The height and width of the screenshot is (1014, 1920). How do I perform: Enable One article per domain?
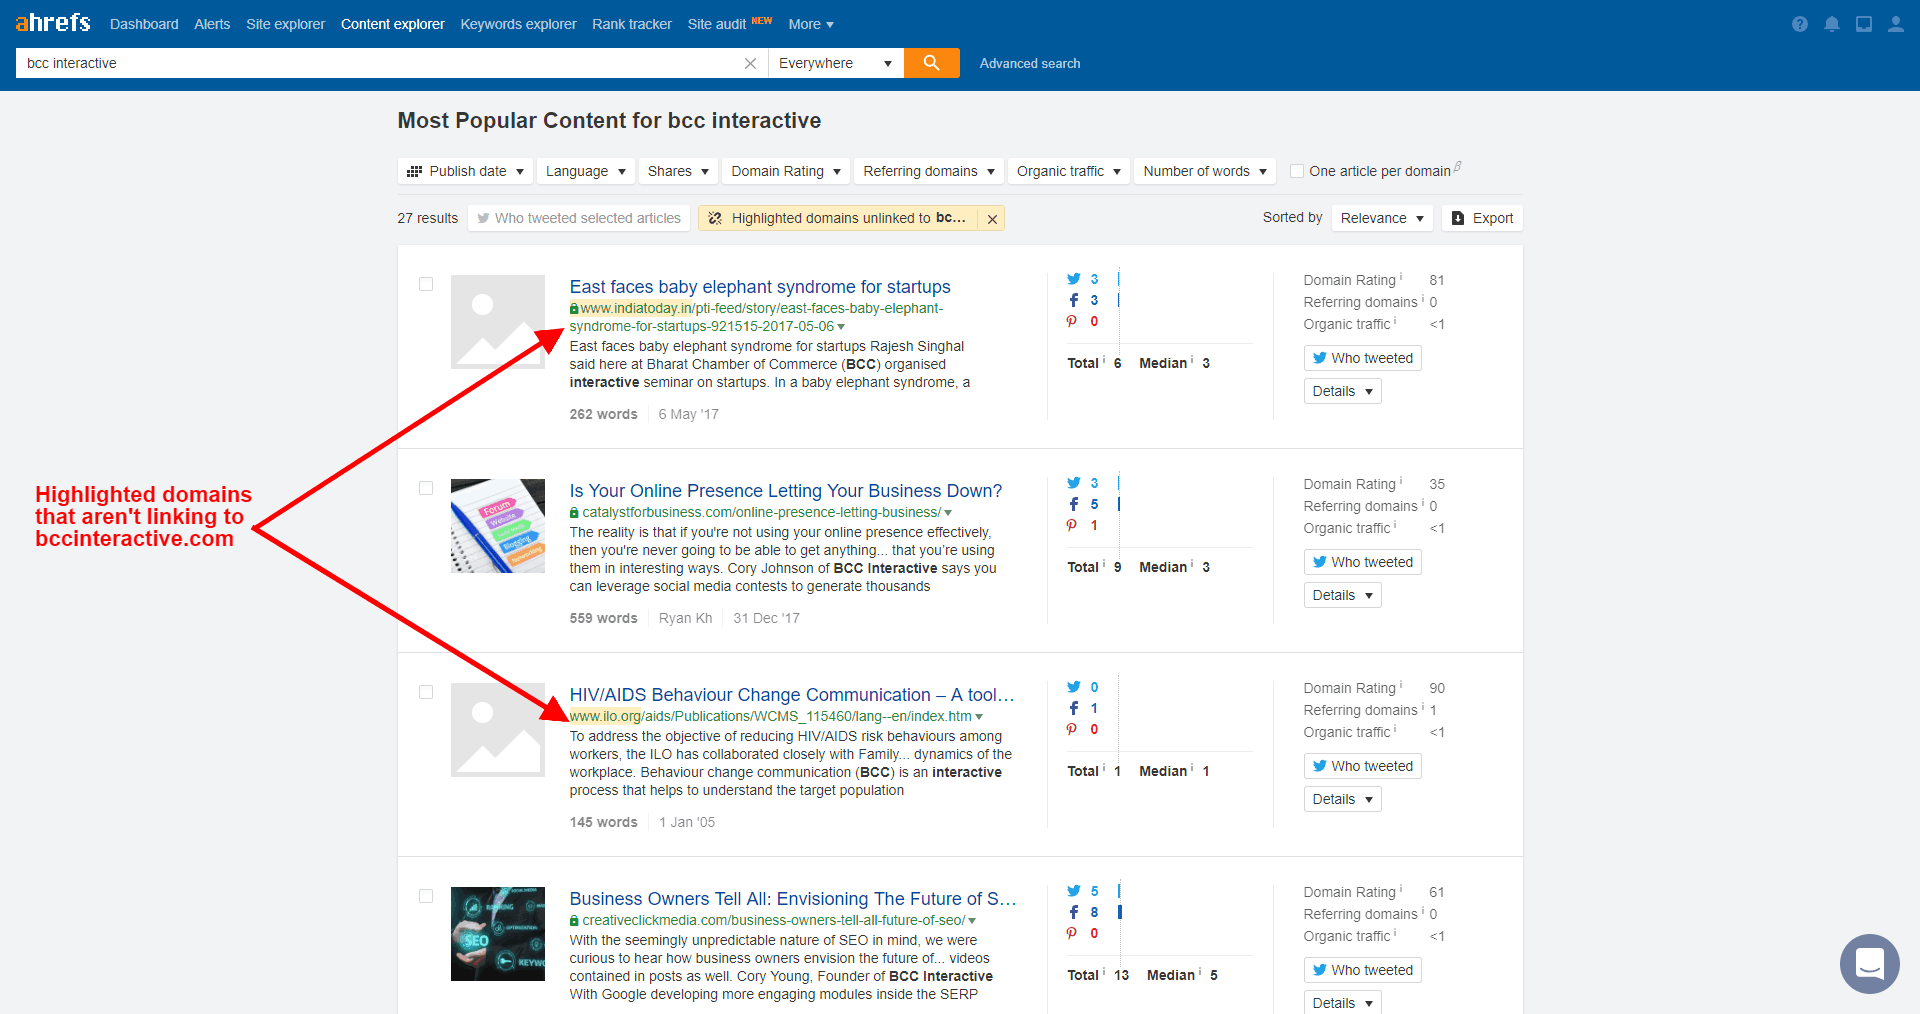click(1297, 171)
